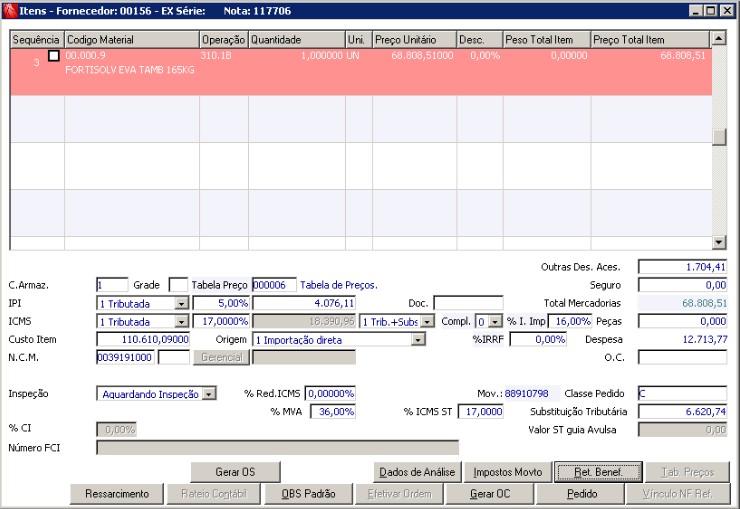Click the Operação column header
740x509 pixels.
(224, 40)
